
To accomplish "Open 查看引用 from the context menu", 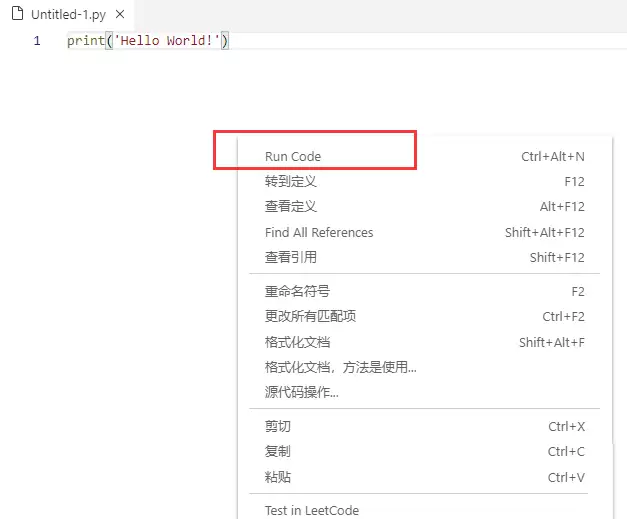I will coord(291,257).
